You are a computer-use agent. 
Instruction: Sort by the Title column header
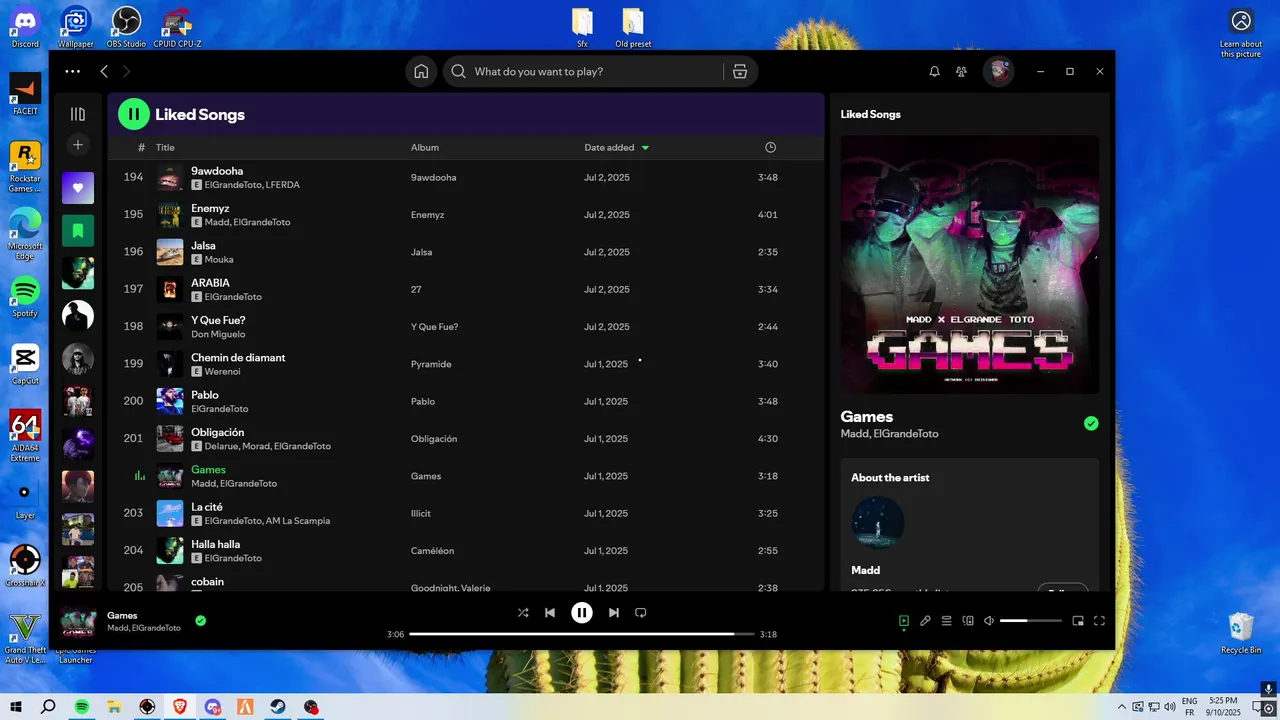tap(165, 147)
